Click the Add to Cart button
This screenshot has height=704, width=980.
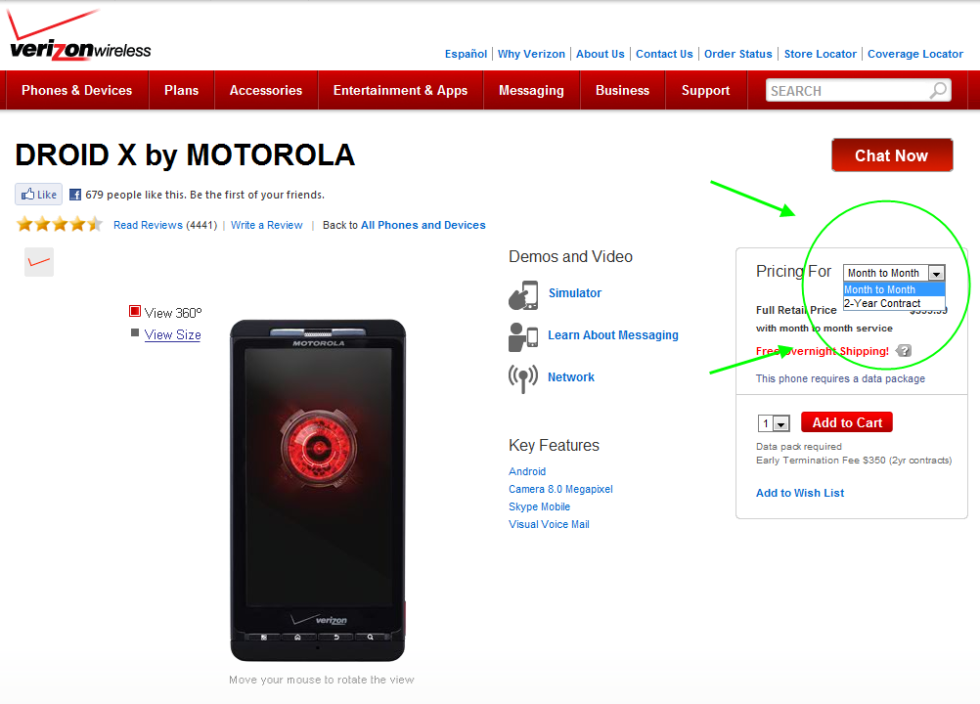click(x=847, y=423)
